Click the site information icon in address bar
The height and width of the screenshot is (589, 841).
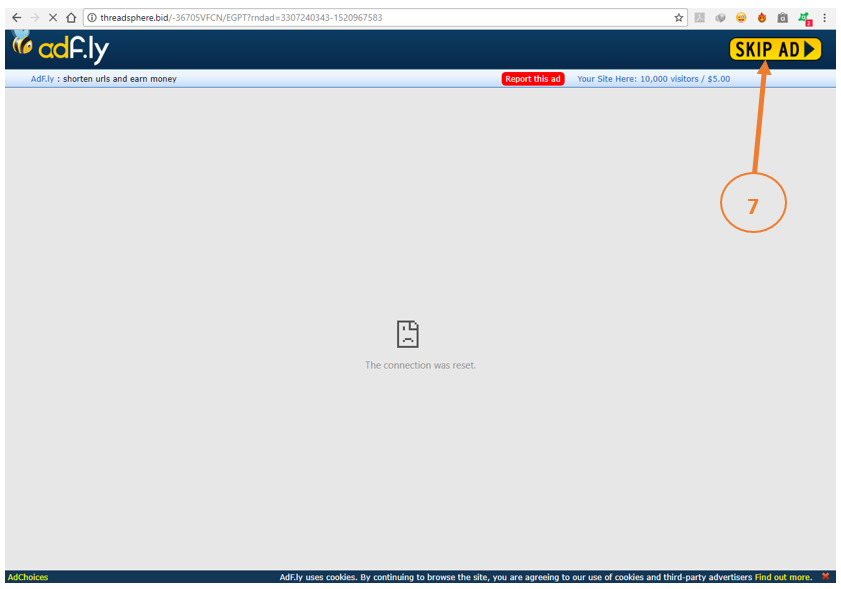point(92,18)
